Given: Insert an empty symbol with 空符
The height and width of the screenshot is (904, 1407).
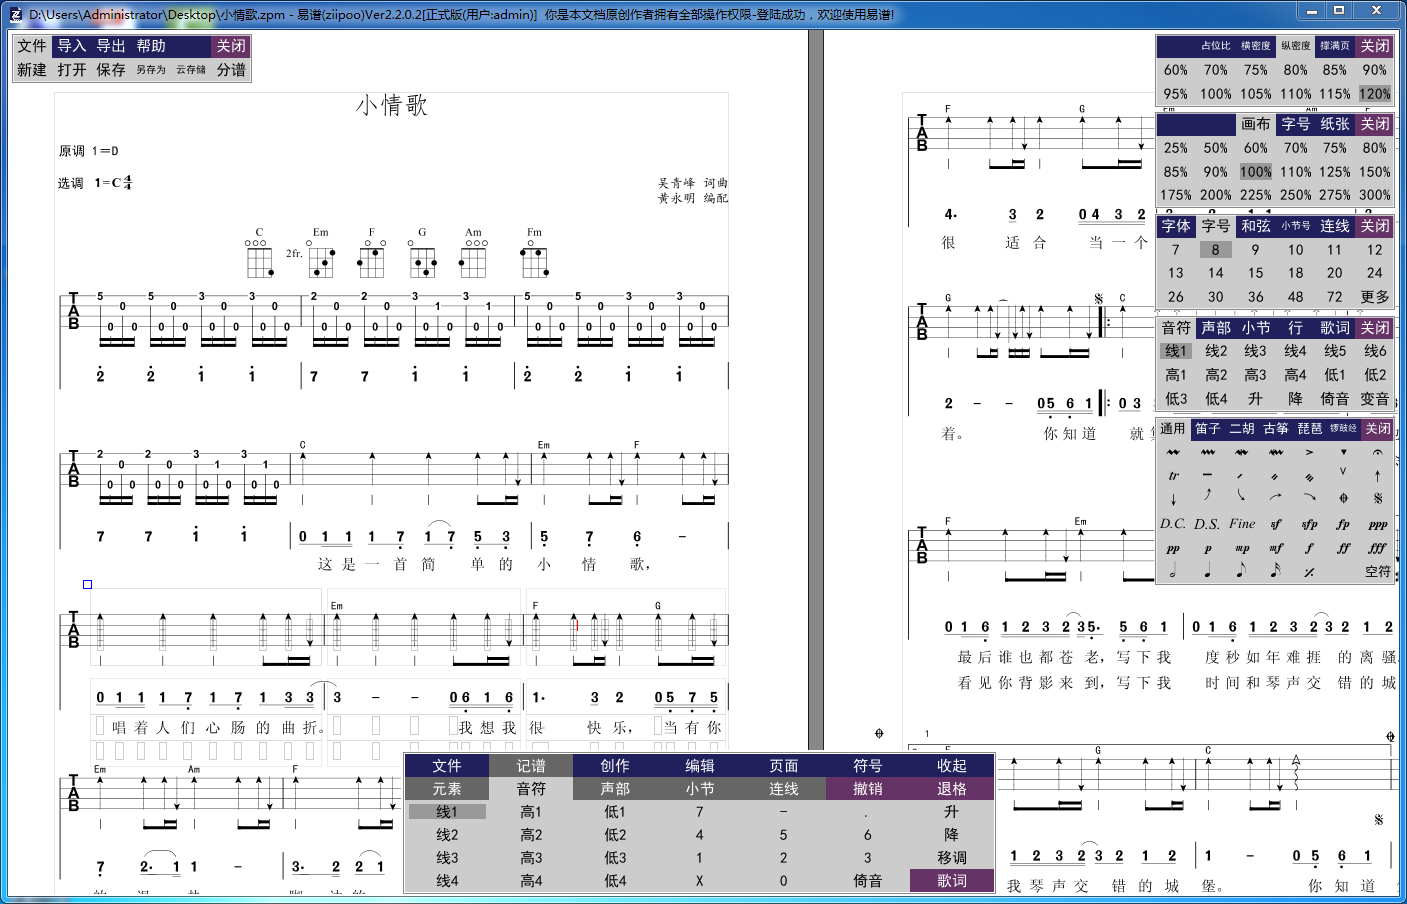Looking at the screenshot, I should coord(1378,571).
